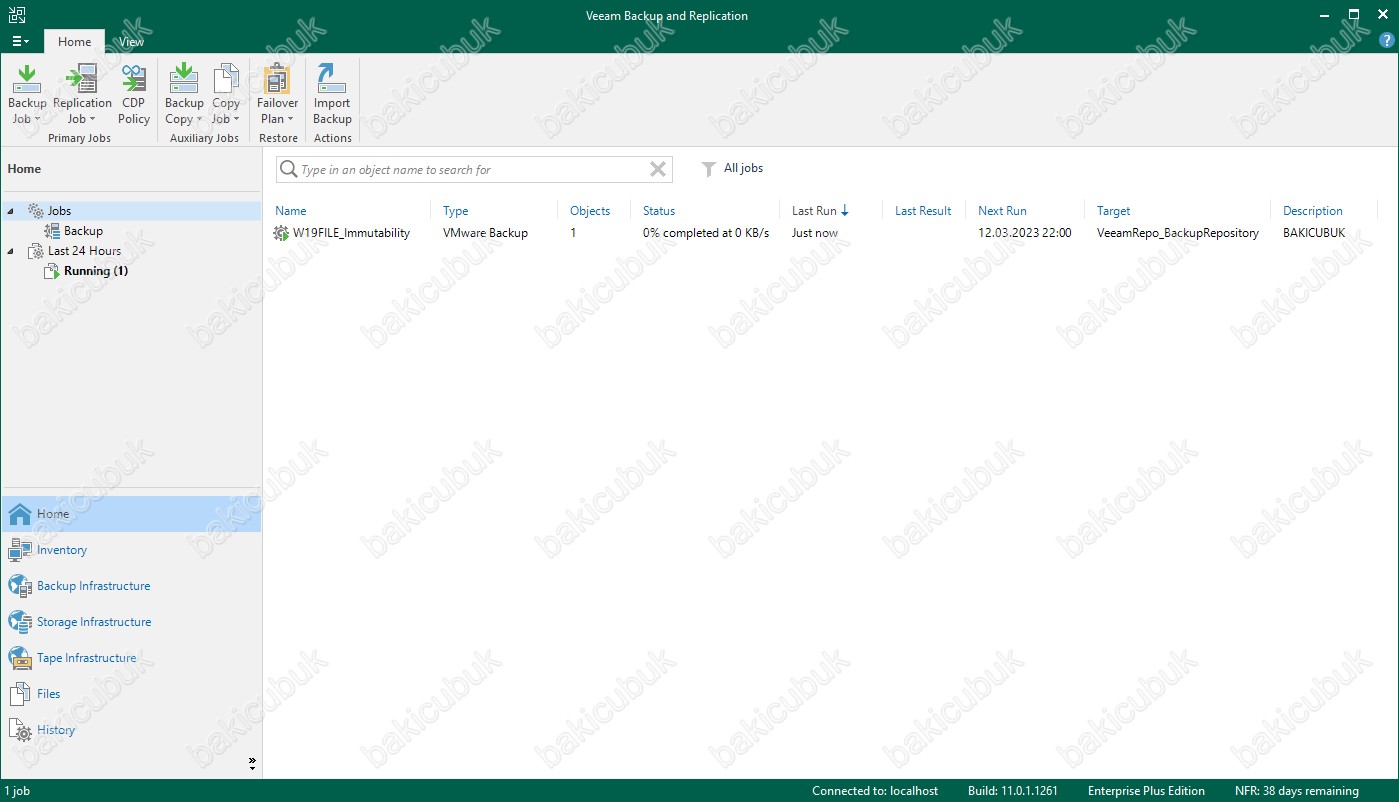Click the 0% completed status cell
This screenshot has height=802, width=1399.
click(x=706, y=233)
